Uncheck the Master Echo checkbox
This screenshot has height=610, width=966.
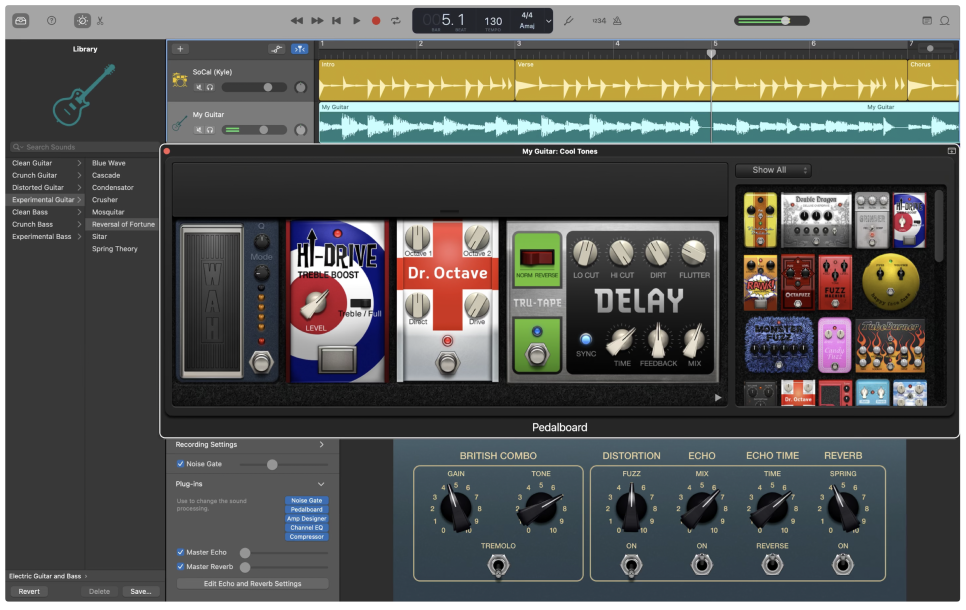[181, 553]
